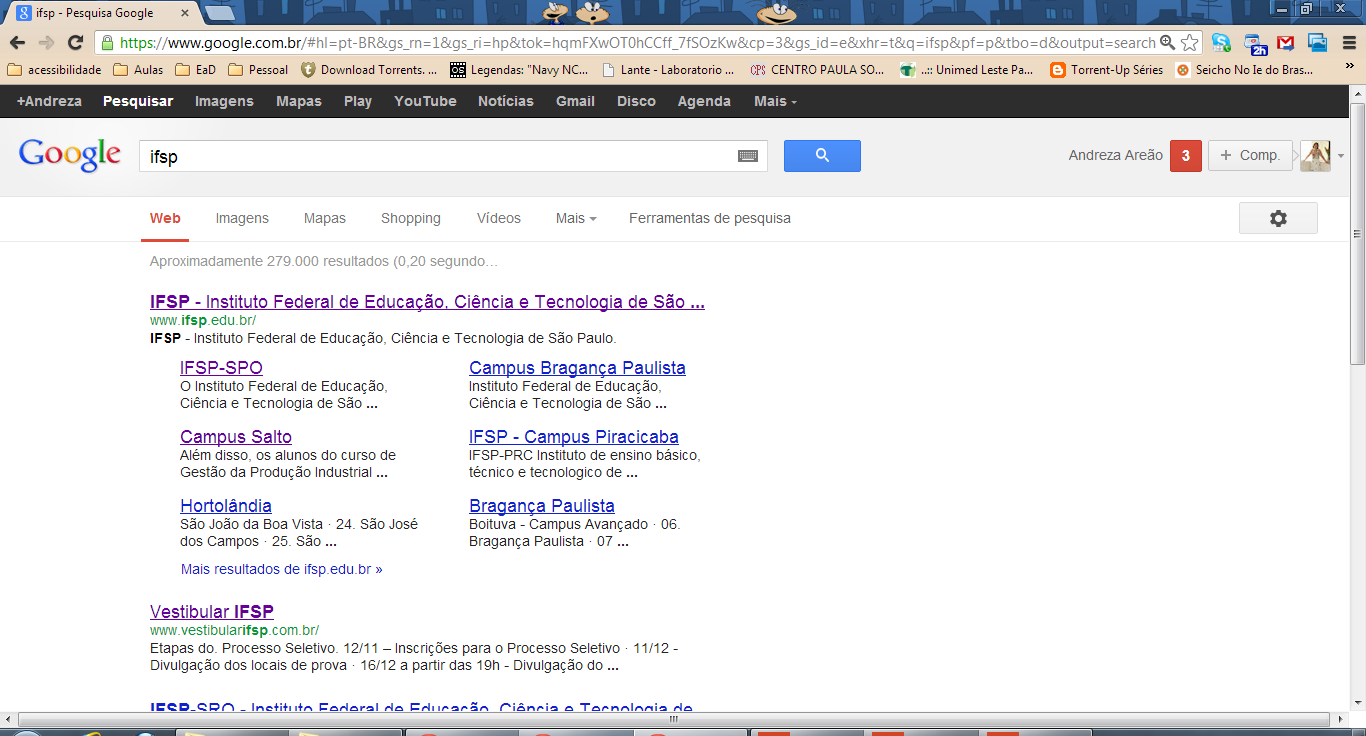1366x736 pixels.
Task: Open the Gmail send extension icon
Action: (x=1286, y=43)
